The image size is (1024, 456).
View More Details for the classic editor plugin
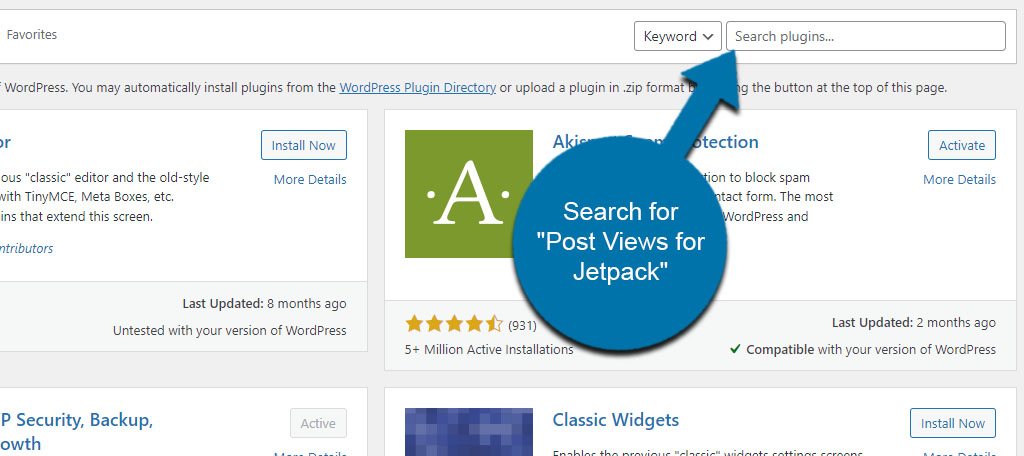click(310, 180)
